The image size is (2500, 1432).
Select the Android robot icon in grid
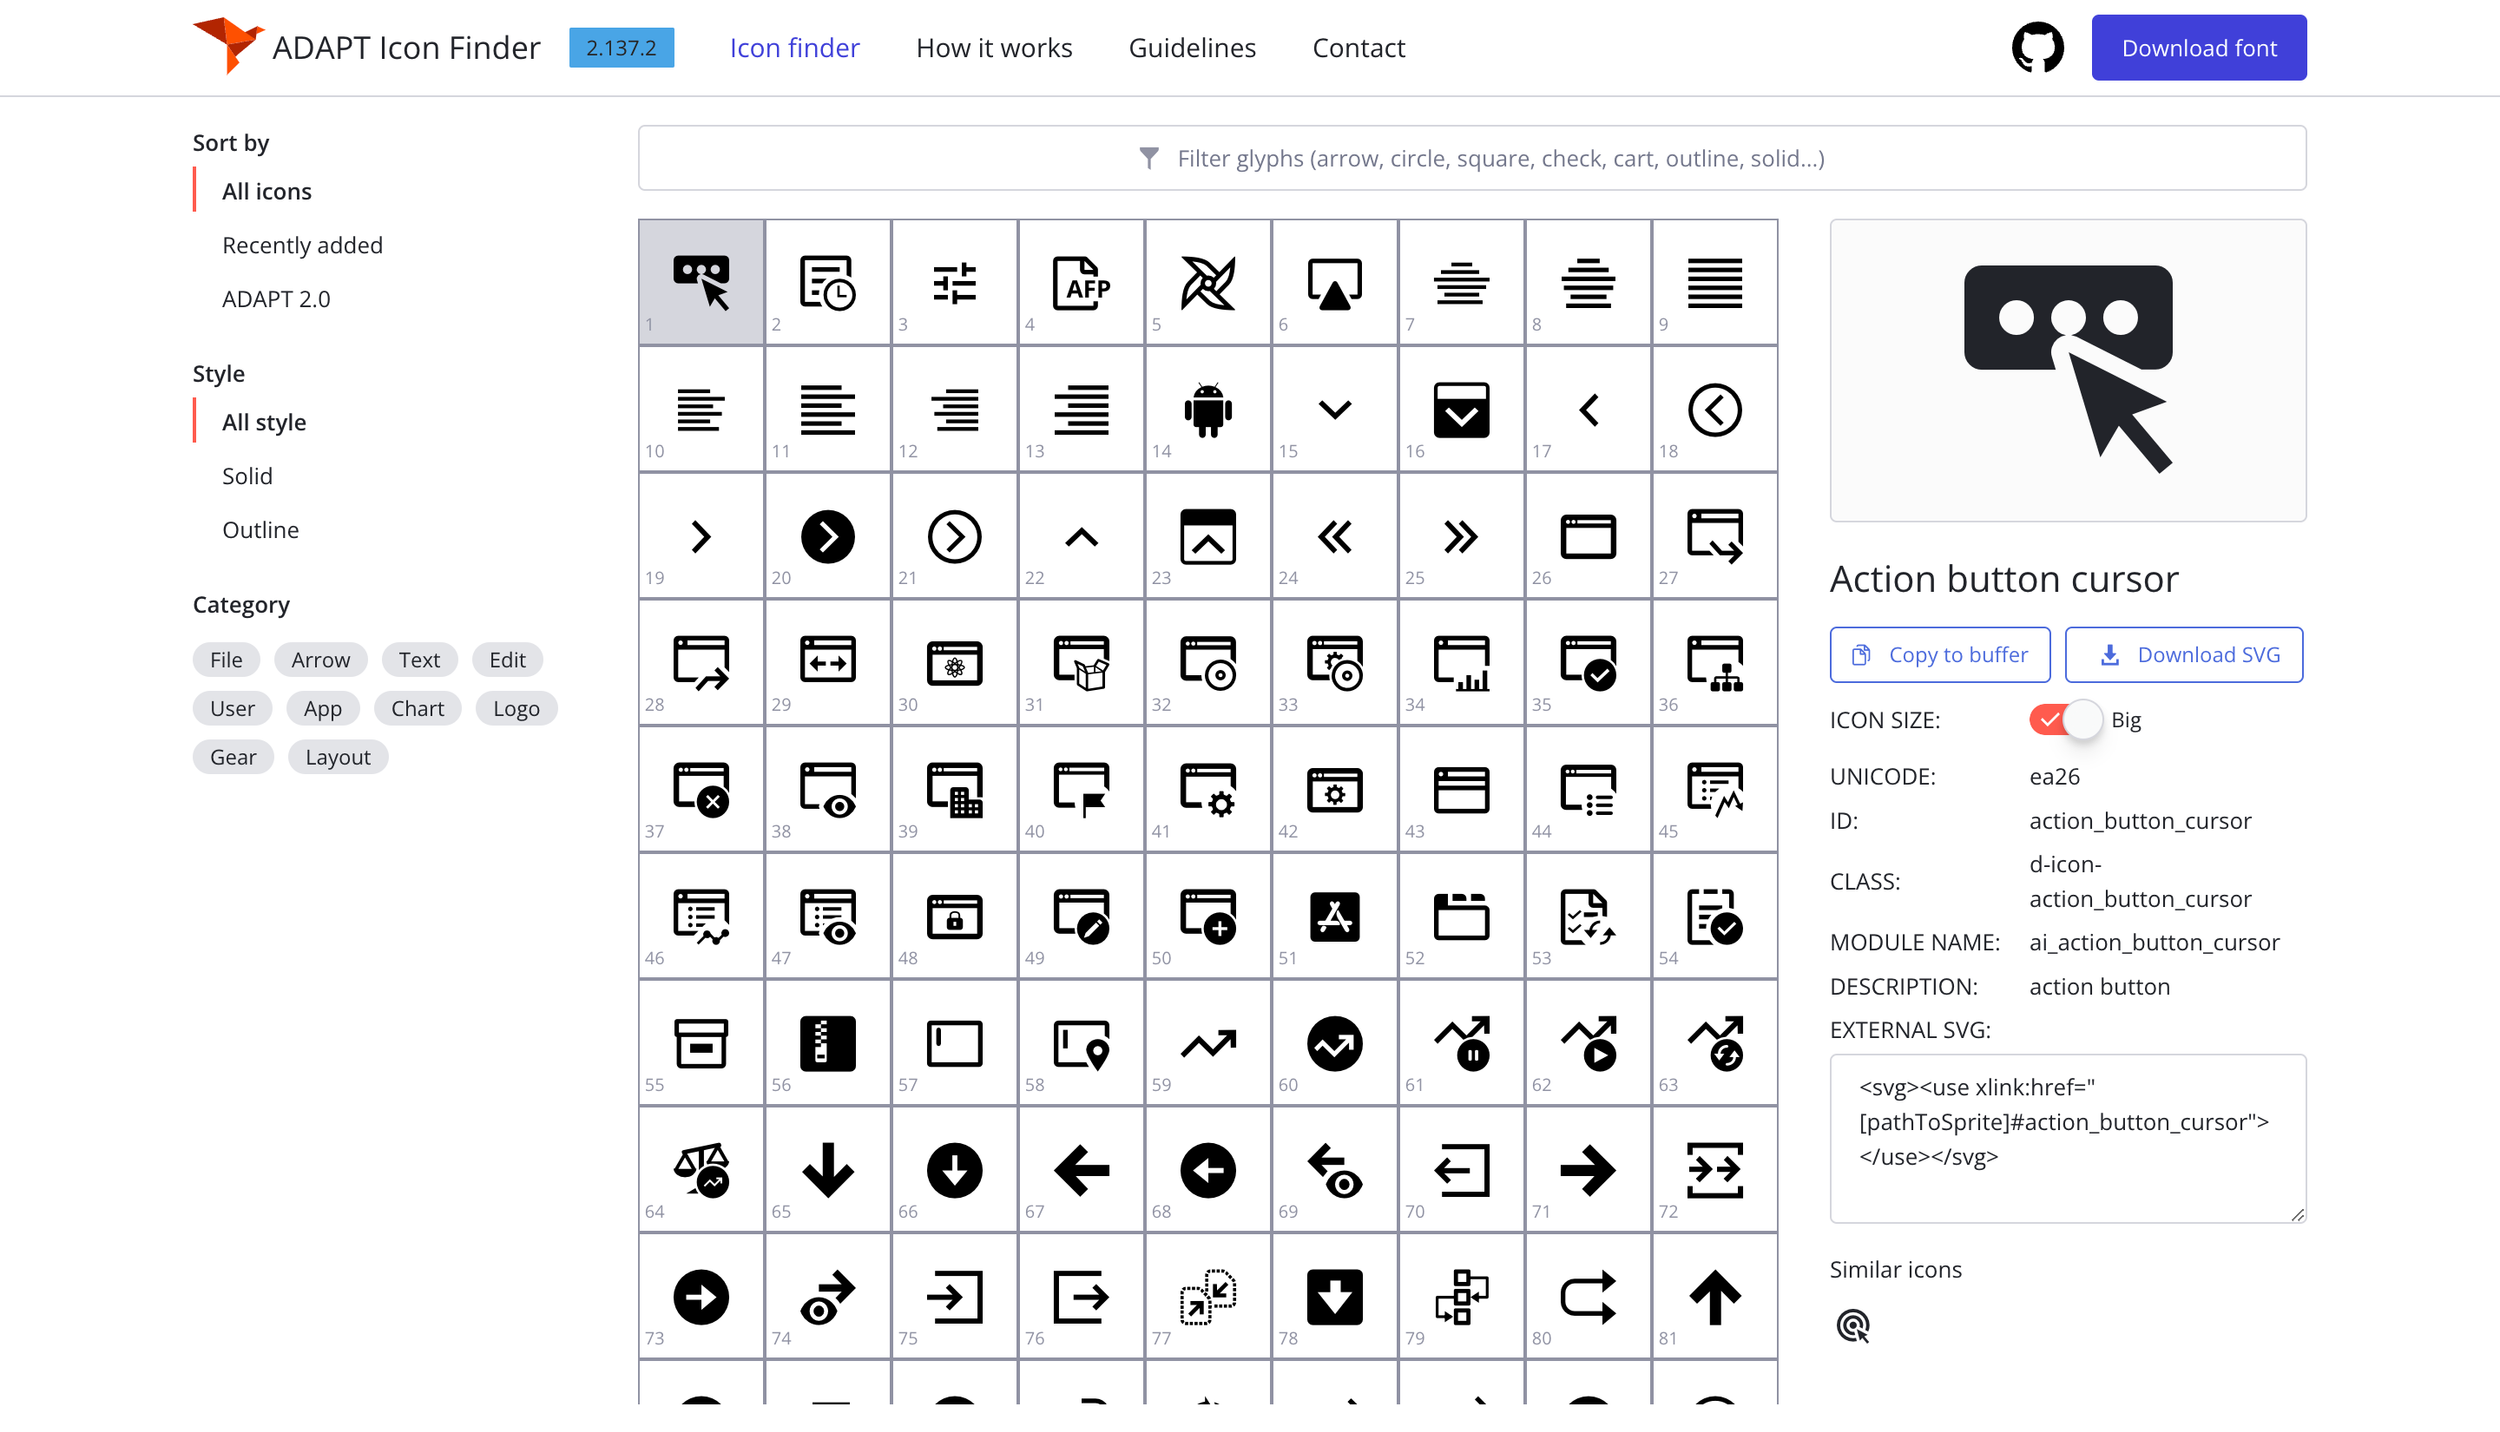[1207, 409]
